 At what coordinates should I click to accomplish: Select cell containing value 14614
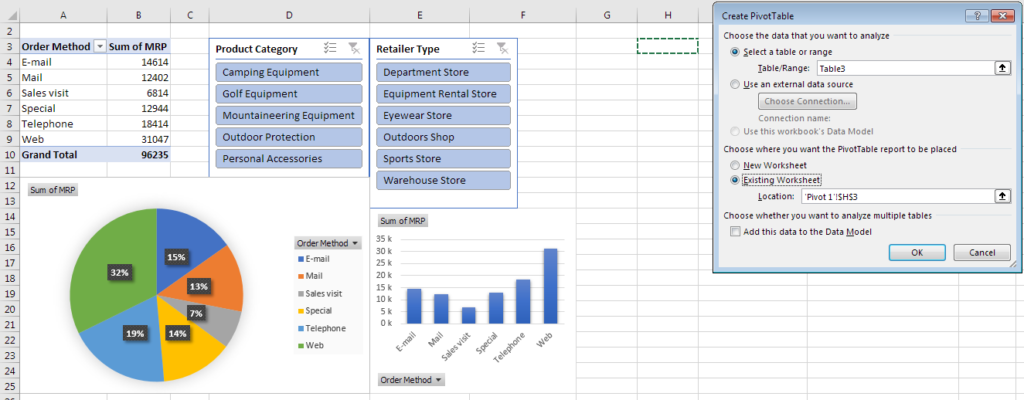point(138,62)
